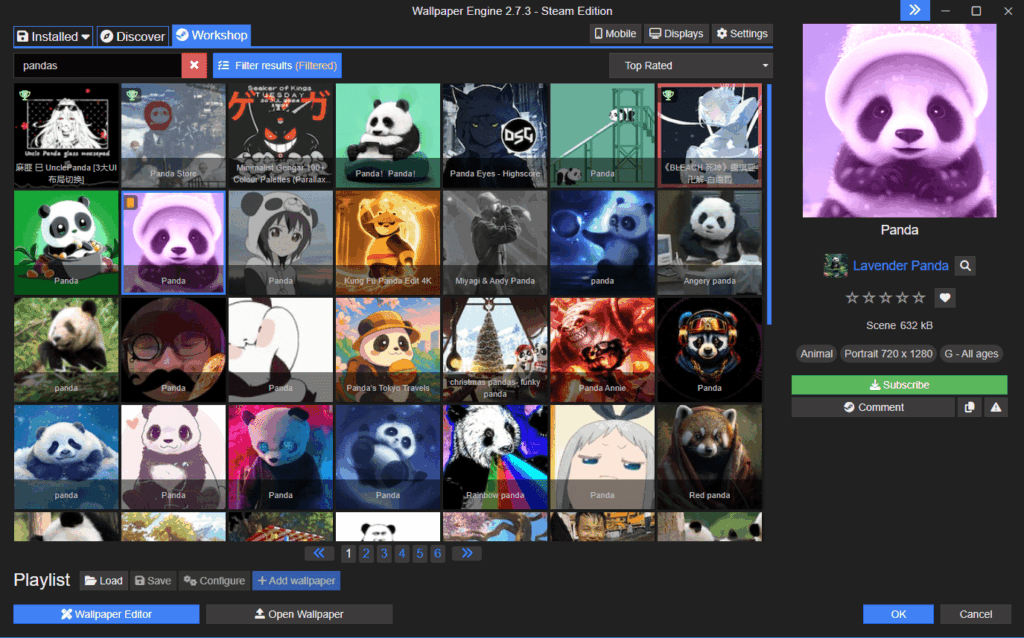The image size is (1024, 638).
Task: Switch to the Discover tab
Action: click(133, 36)
